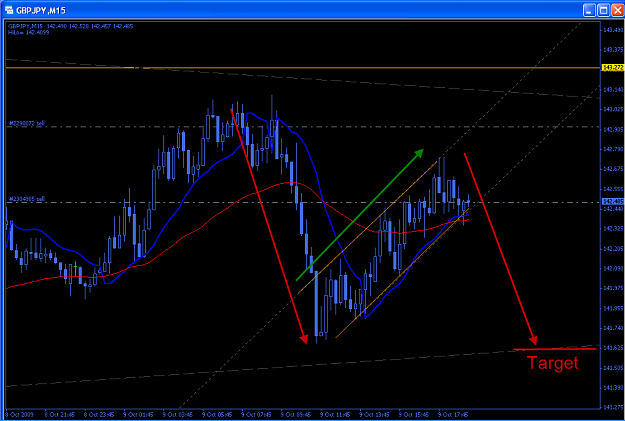Click the '9 Oct 09:45' time axis label
Image resolution: width=625 pixels, height=421 pixels.
(296, 415)
